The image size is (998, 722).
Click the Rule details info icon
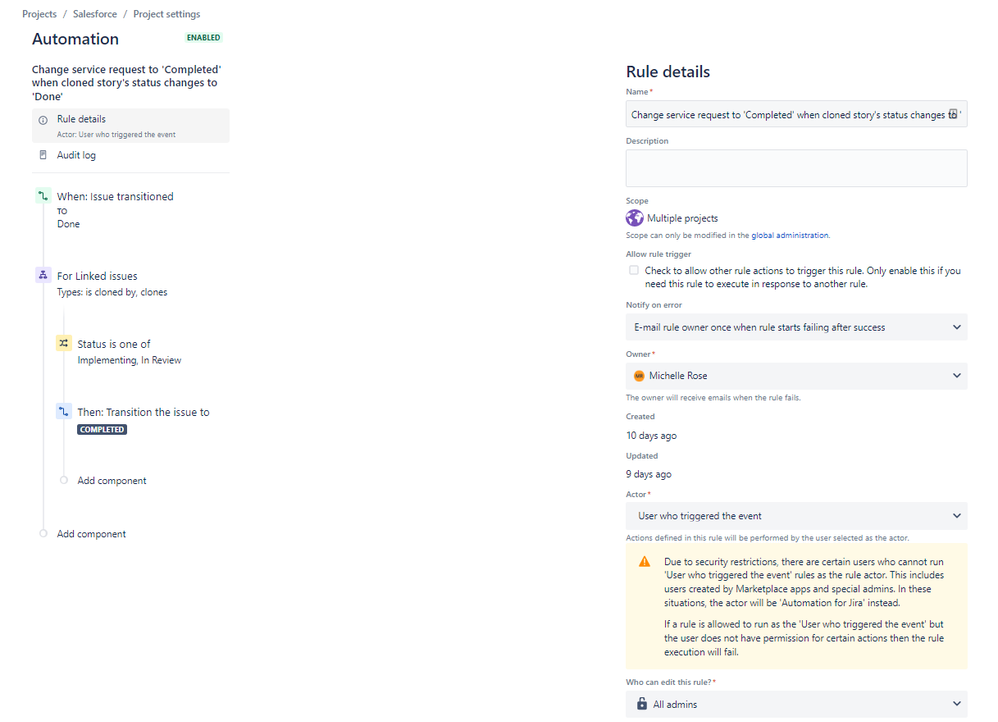43,120
